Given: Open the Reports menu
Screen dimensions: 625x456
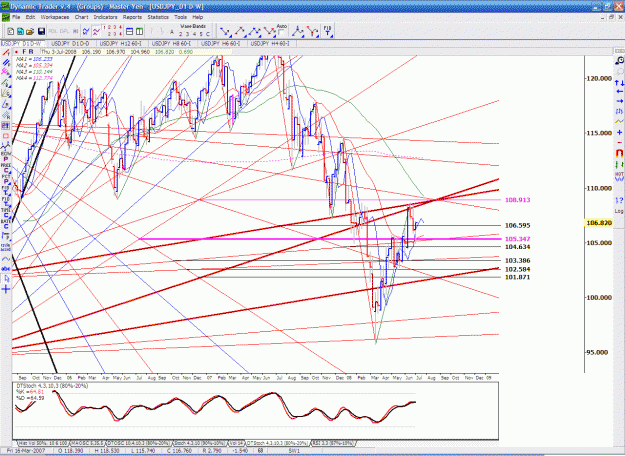Looking at the screenshot, I should [132, 17].
